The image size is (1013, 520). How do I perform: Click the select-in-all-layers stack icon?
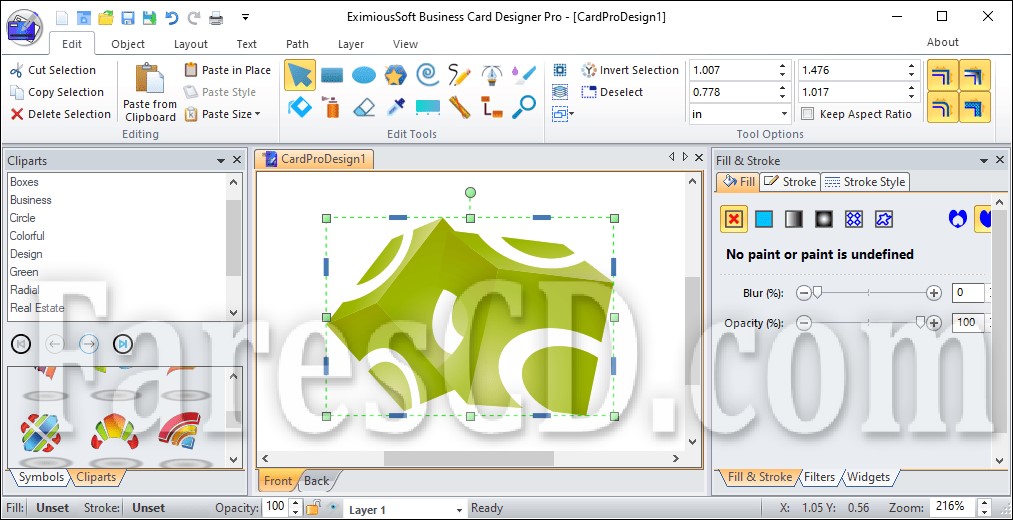pos(560,92)
